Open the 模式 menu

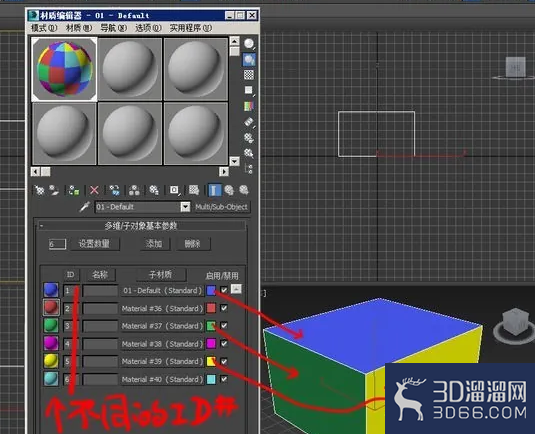[44, 28]
